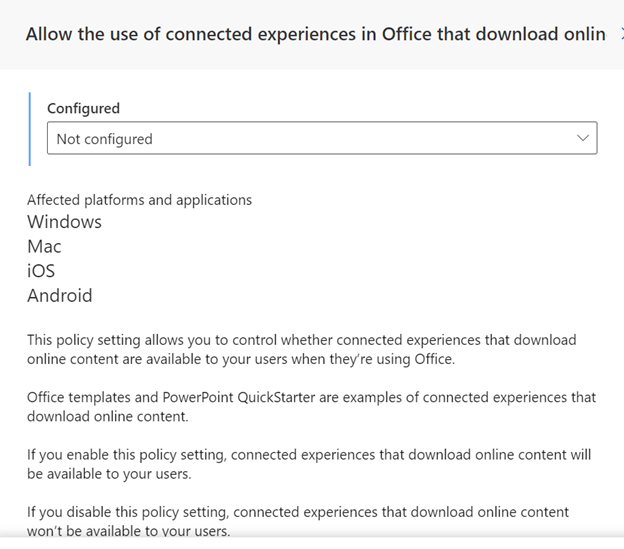Click the 'If you disable this policy setting' paragraph
The image size is (624, 549).
click(x=298, y=521)
